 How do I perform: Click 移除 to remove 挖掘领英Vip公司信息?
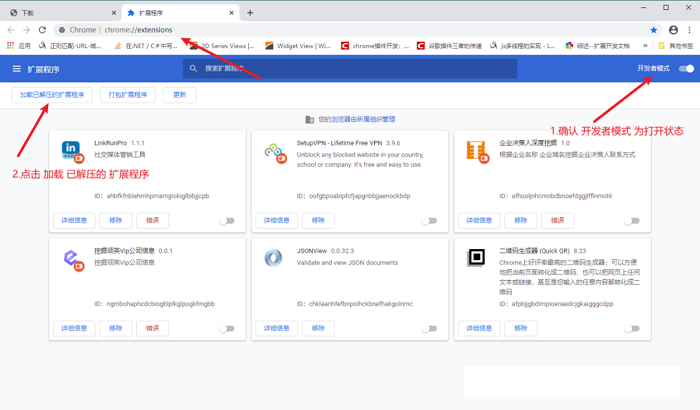coord(116,328)
